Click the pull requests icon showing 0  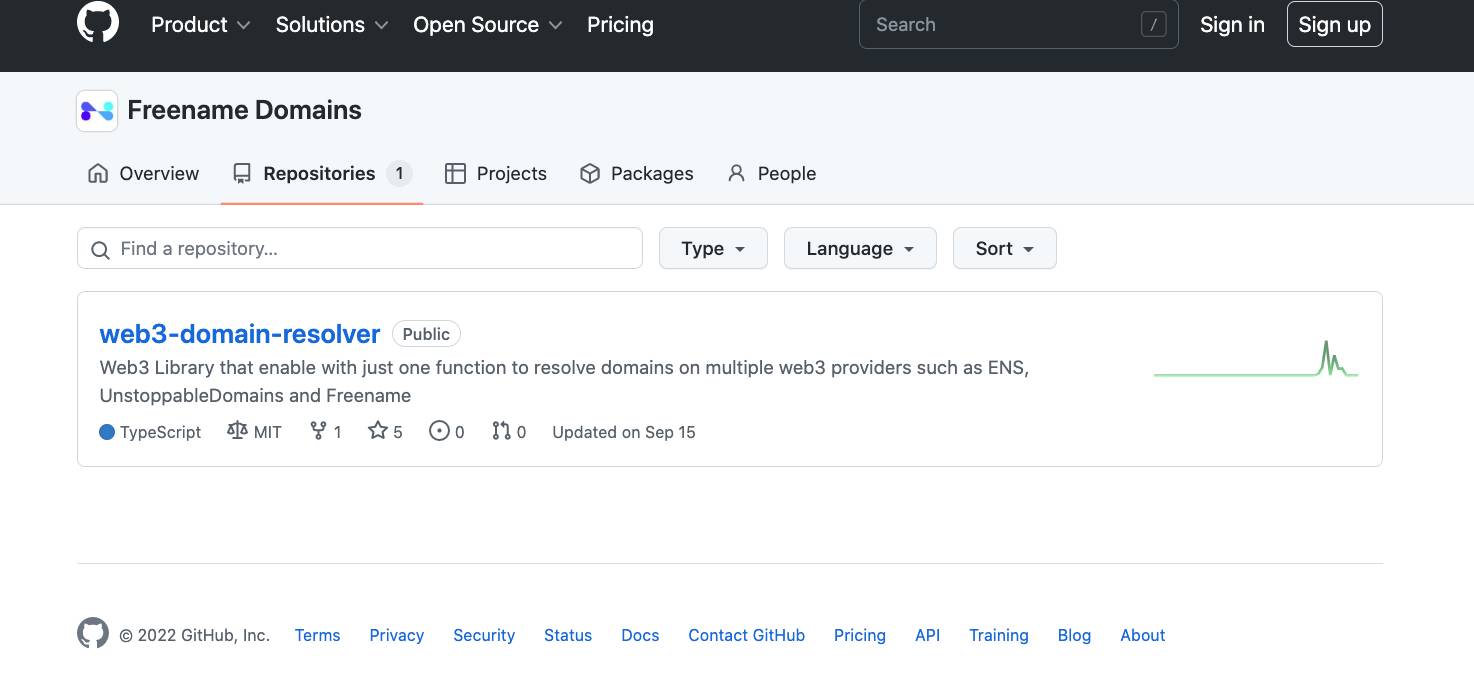[x=501, y=431]
